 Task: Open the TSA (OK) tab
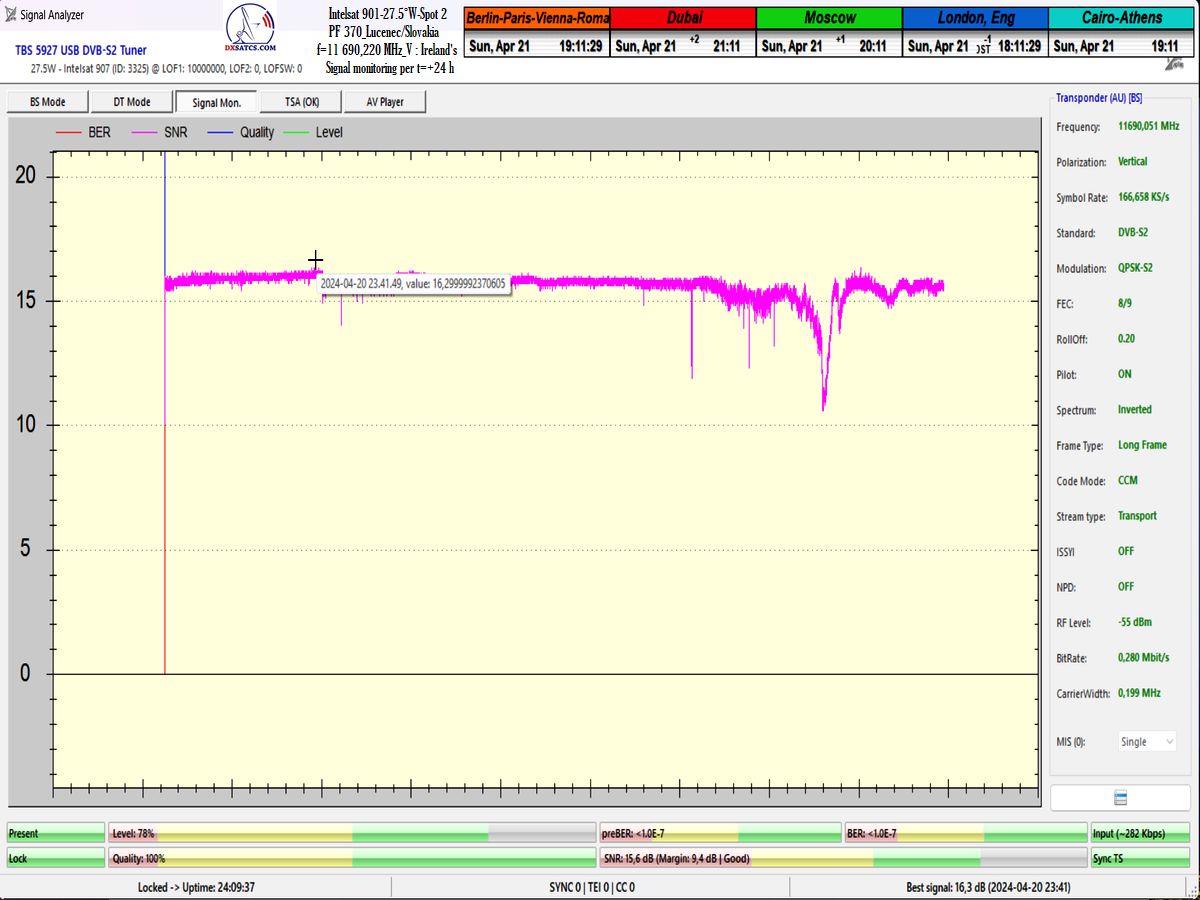[x=301, y=102]
